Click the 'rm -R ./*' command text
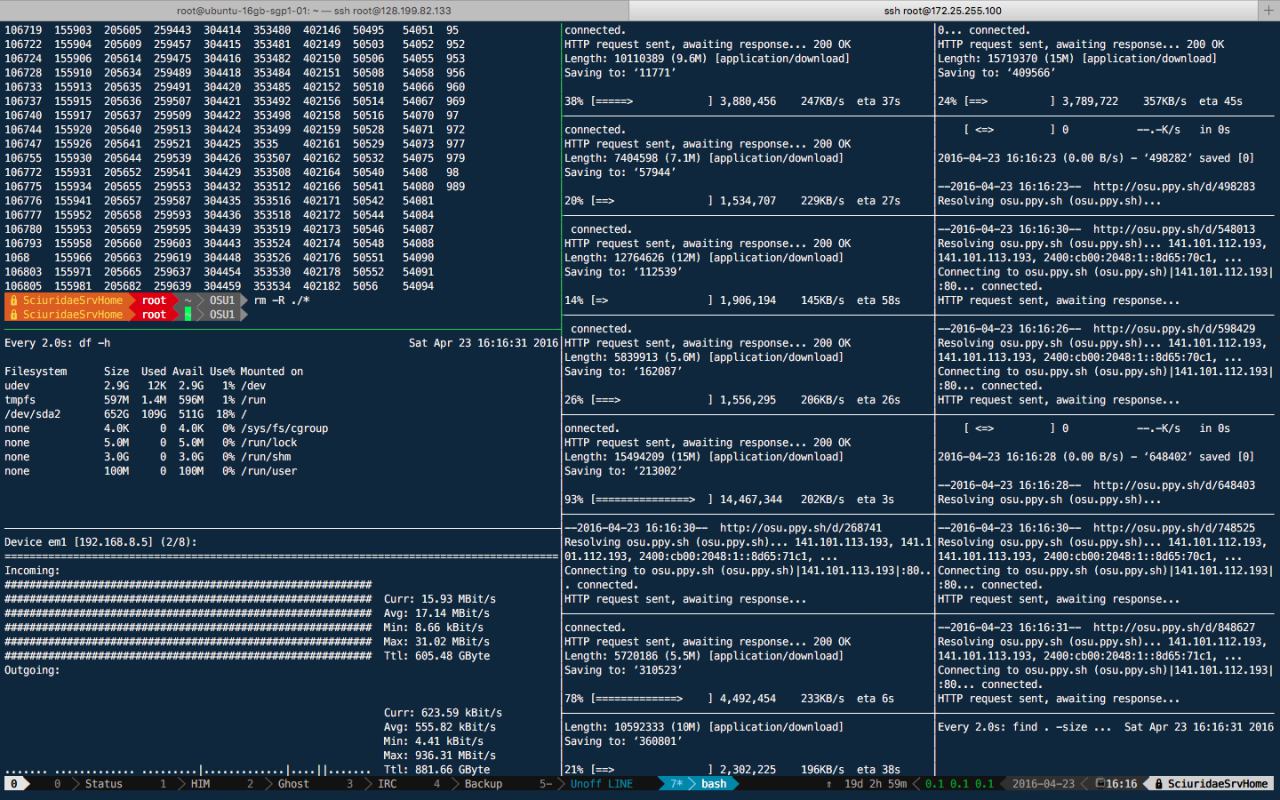This screenshot has height=800, width=1280. pos(282,300)
